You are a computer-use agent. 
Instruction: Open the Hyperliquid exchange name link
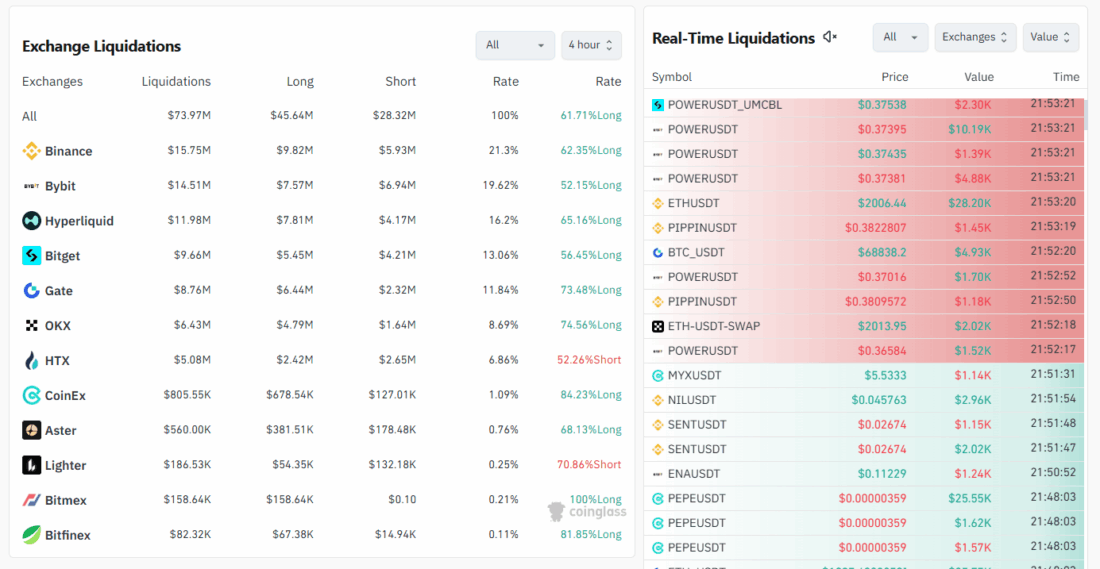click(79, 220)
